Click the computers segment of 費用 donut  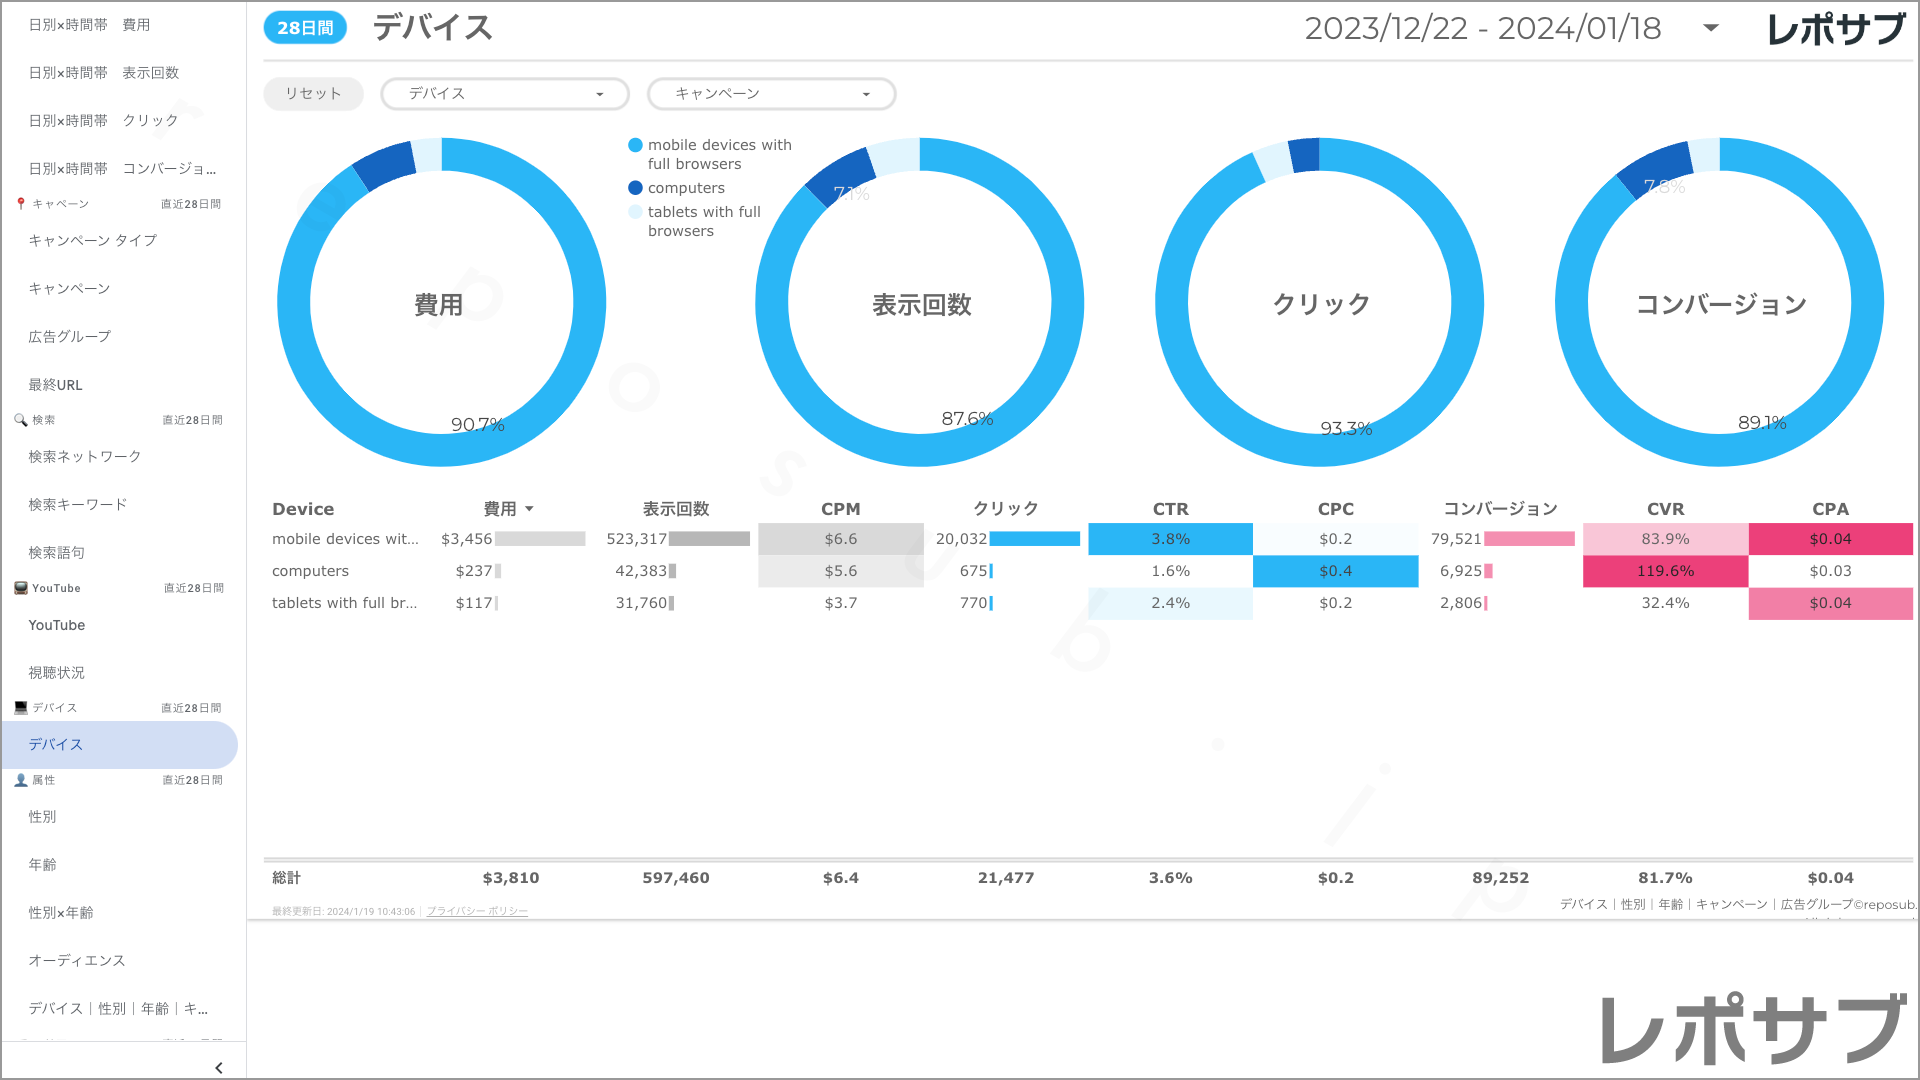point(385,166)
